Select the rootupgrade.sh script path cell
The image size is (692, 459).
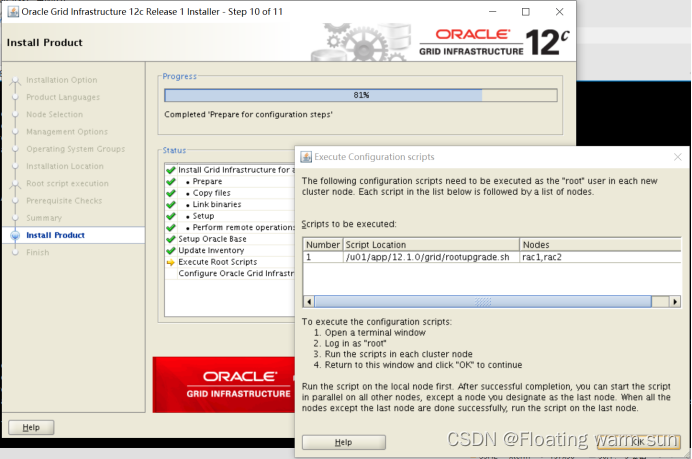click(x=431, y=257)
